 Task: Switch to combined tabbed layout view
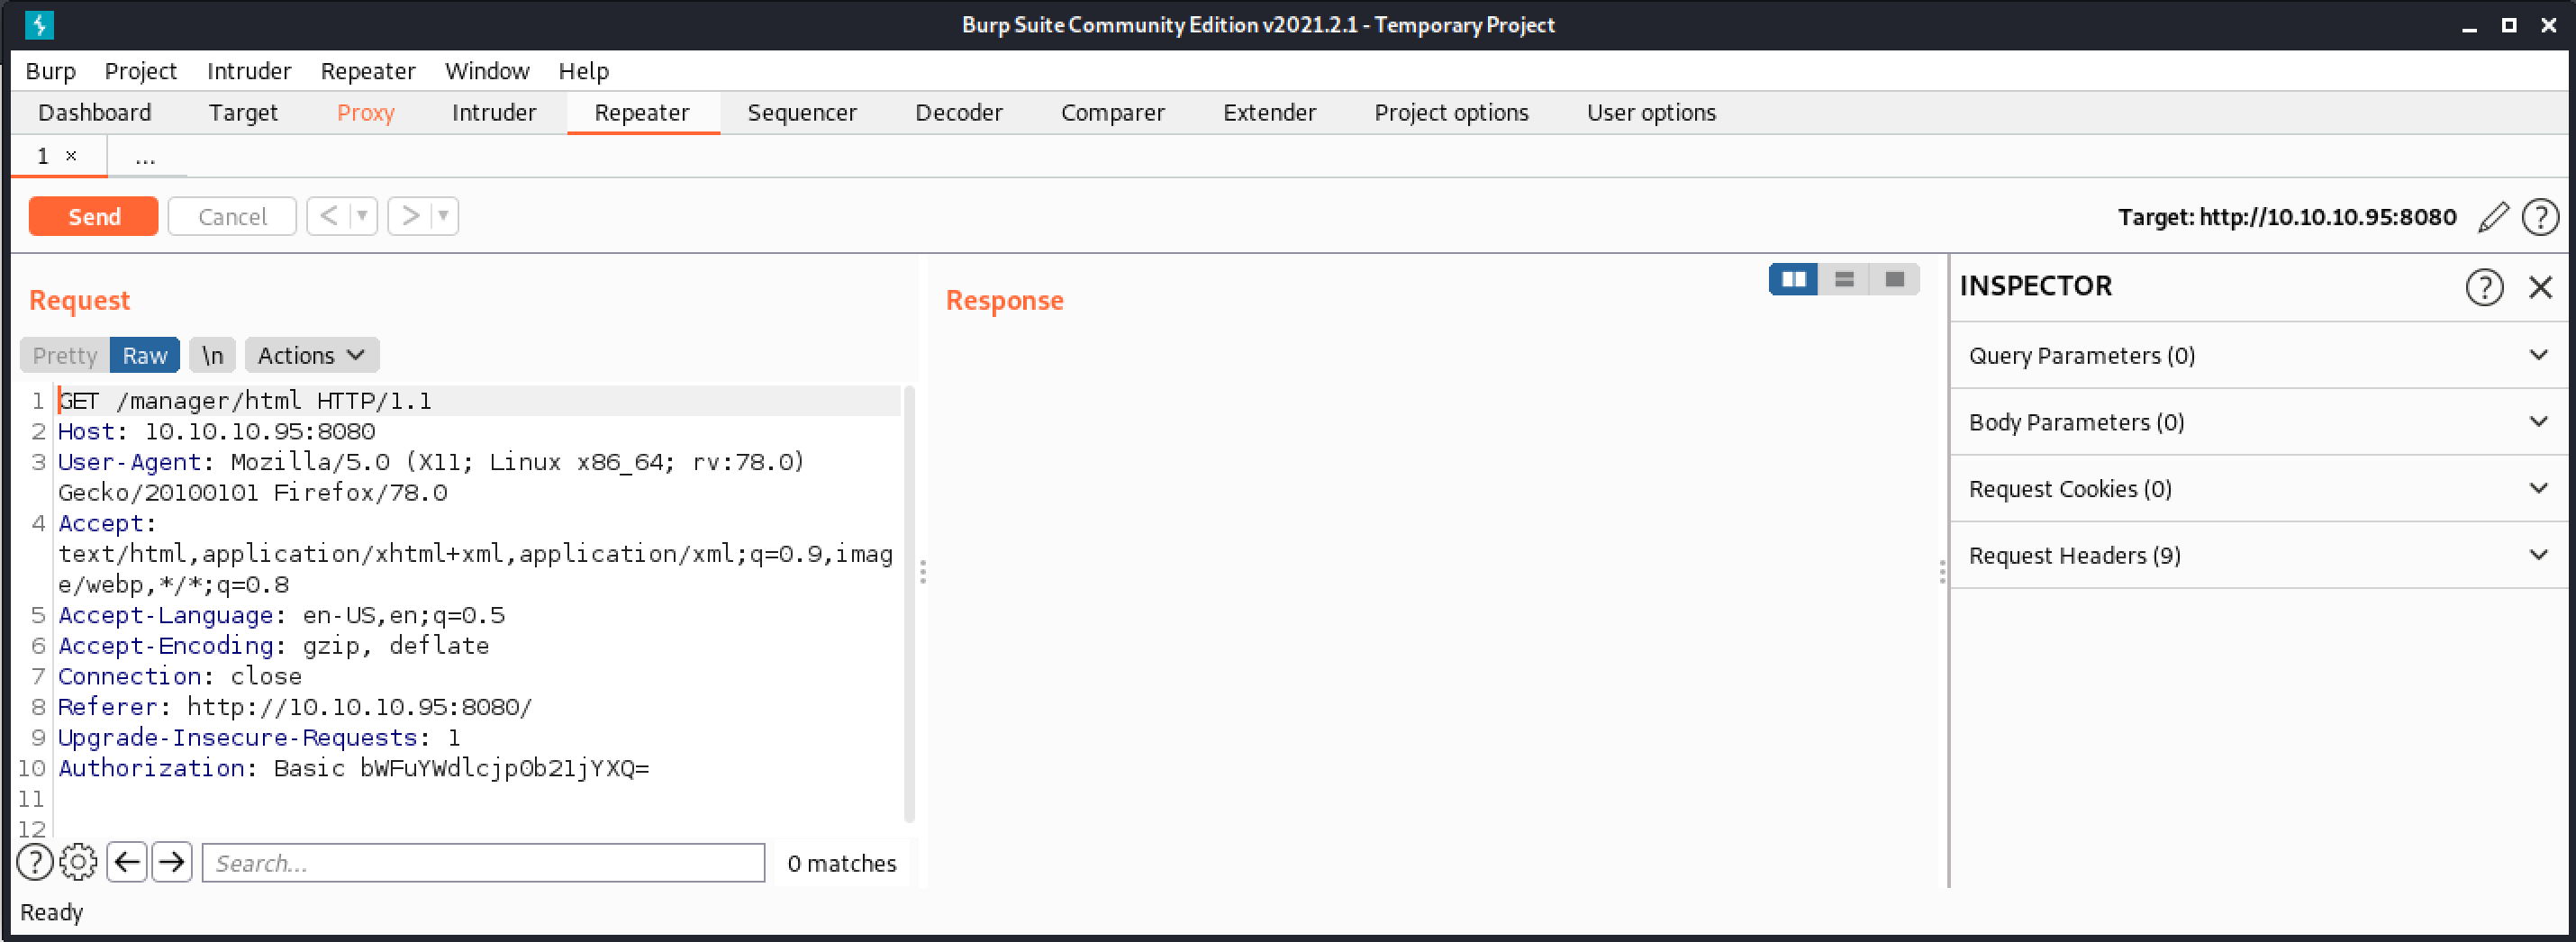click(1894, 280)
